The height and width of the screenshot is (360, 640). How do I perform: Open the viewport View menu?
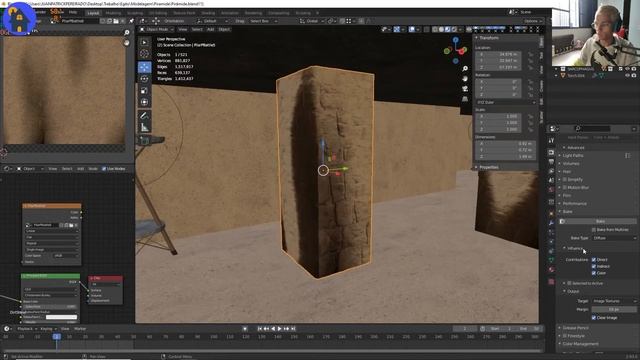pos(182,29)
